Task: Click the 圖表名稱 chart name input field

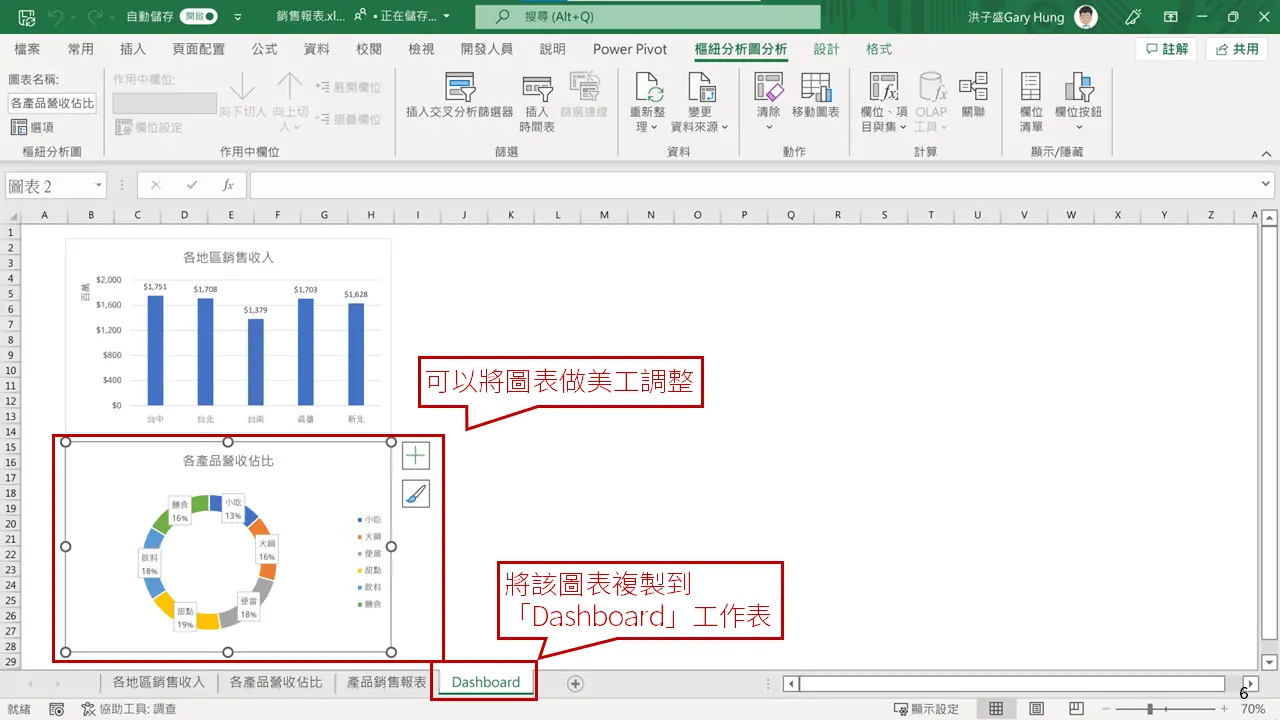Action: point(53,103)
